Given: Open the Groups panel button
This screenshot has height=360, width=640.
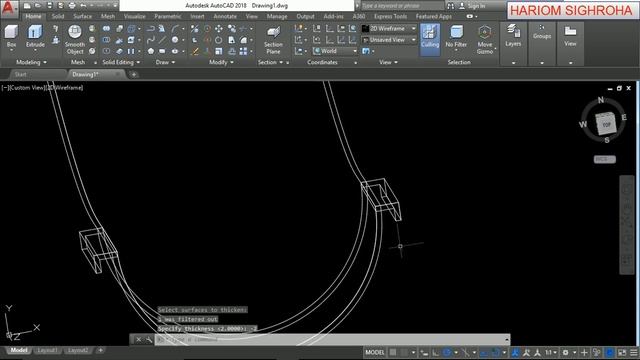Looking at the screenshot, I should pos(542,32).
